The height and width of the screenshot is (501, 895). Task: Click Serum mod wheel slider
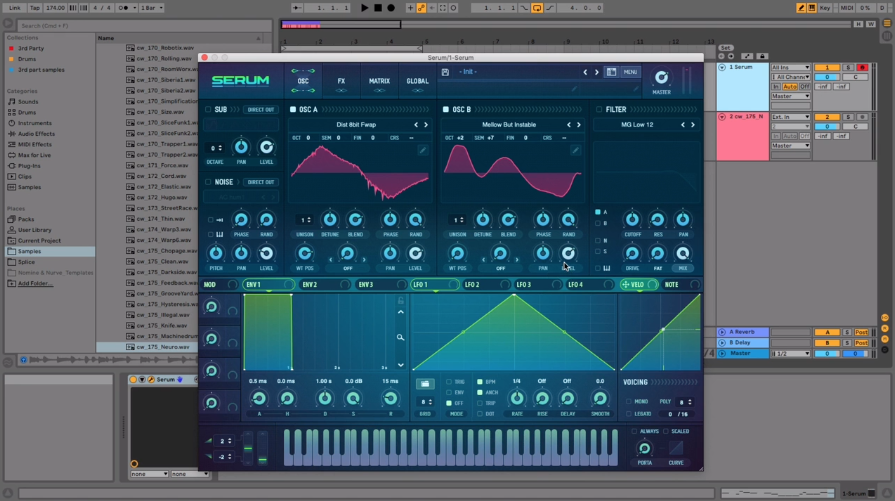tap(263, 449)
